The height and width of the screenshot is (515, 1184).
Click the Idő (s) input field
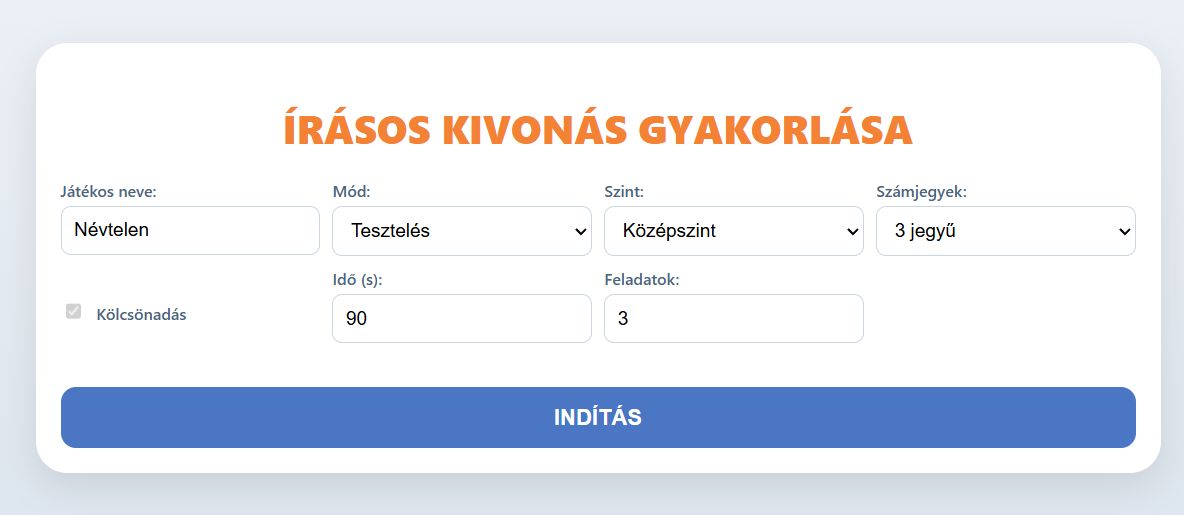click(x=461, y=319)
